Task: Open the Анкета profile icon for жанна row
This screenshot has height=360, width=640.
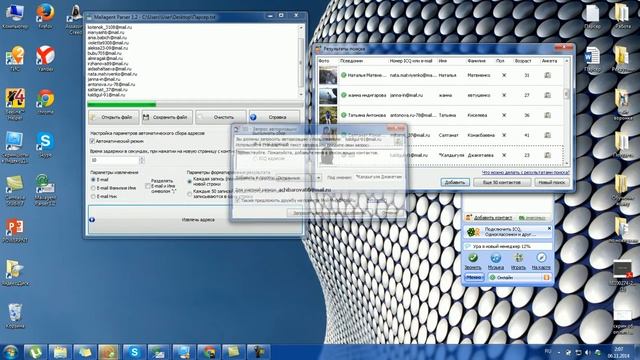Action: 547,95
